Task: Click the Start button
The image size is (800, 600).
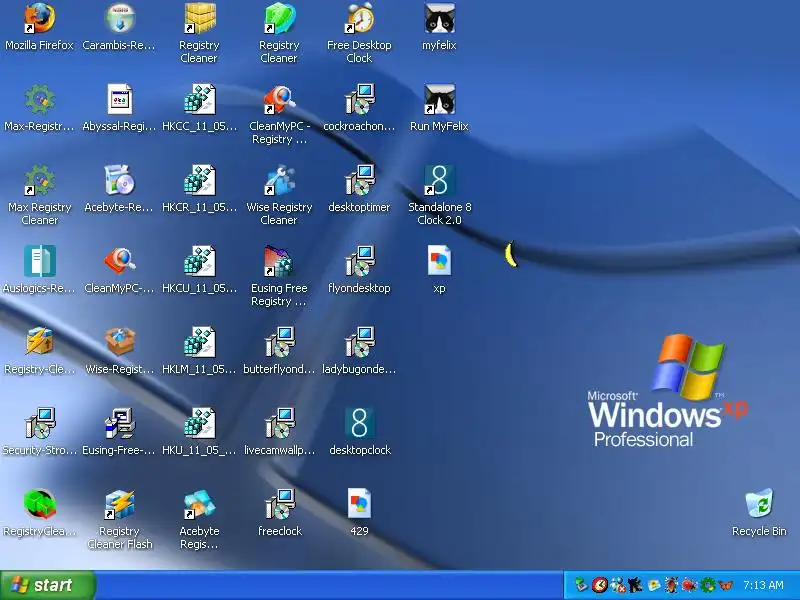Action: [47, 585]
